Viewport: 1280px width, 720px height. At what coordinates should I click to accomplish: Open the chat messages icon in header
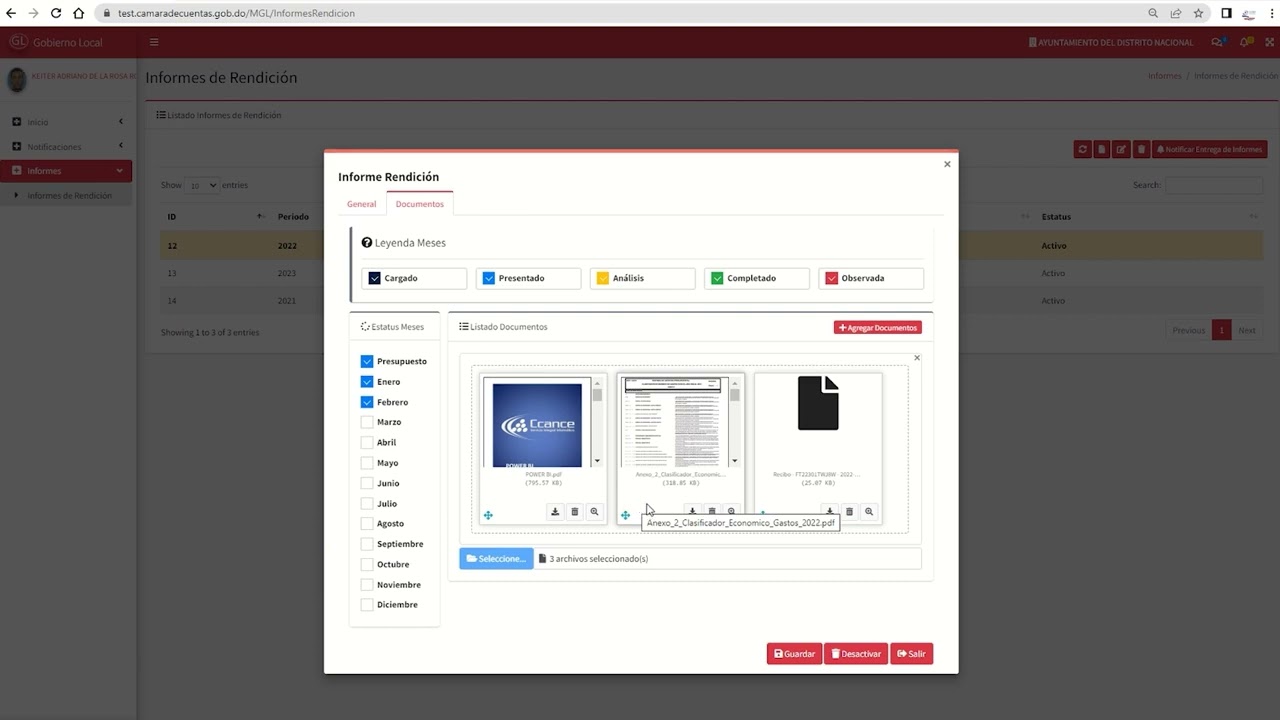tap(1217, 42)
